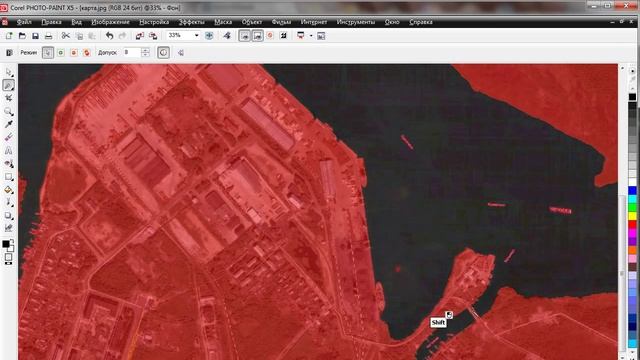Select the Zoom magnifier tool
This screenshot has width=640, height=360.
[x=9, y=111]
